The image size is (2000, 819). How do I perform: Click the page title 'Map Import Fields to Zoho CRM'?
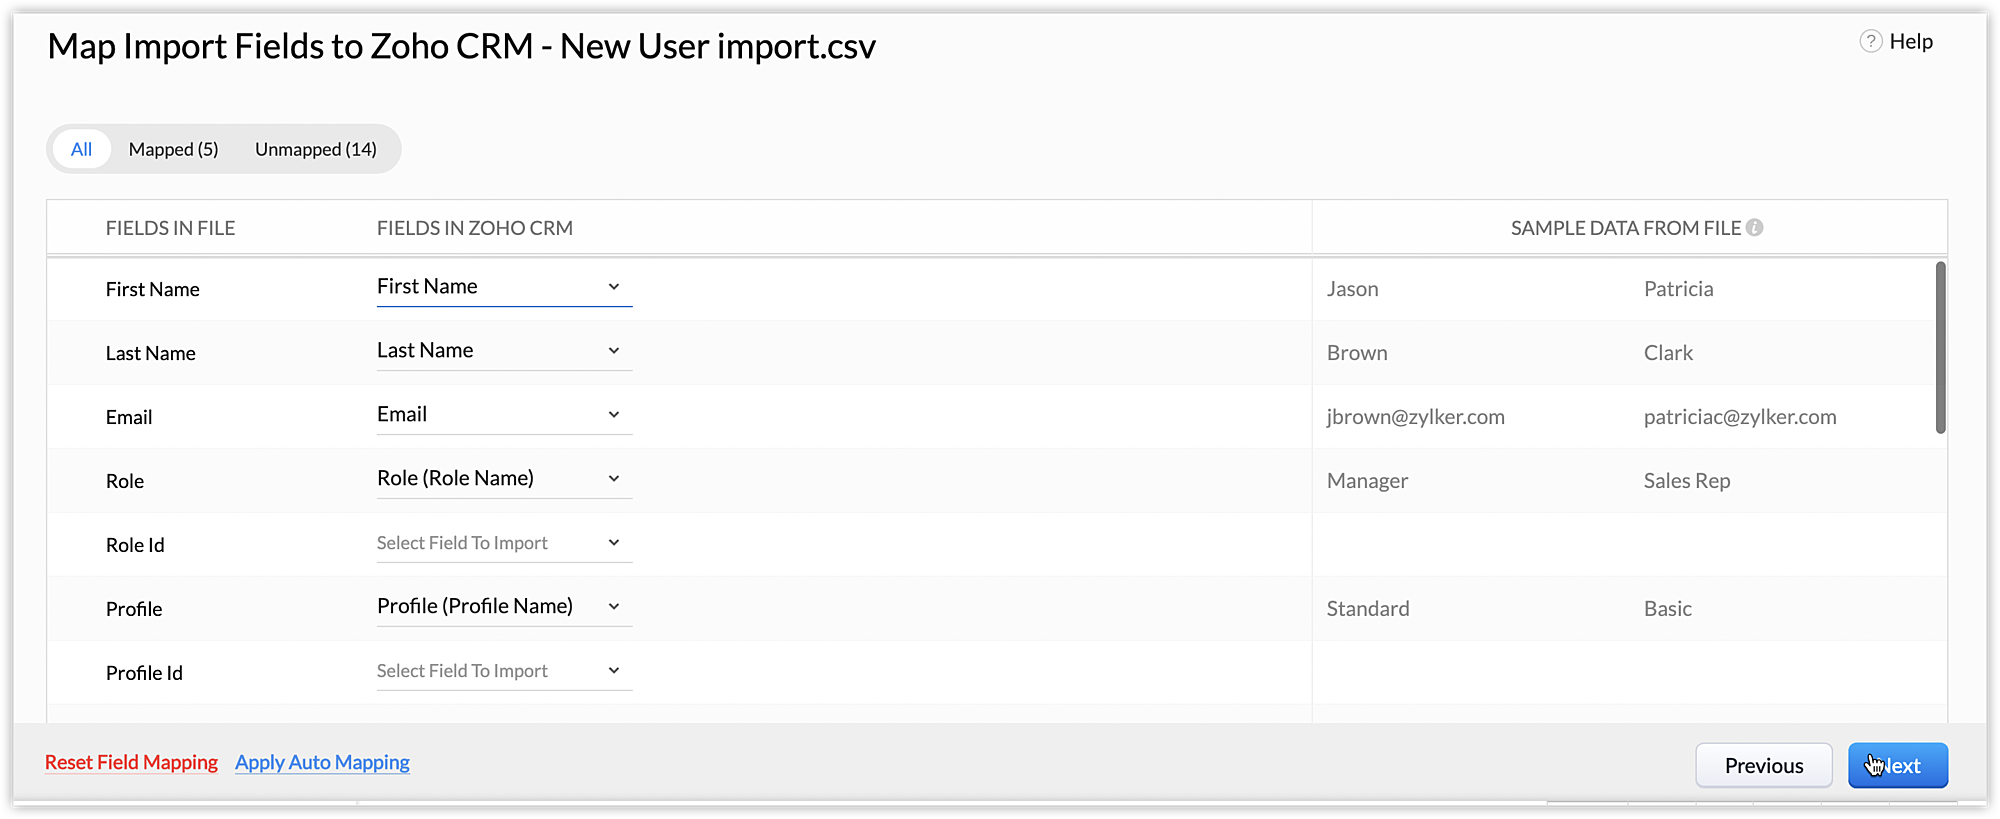[290, 46]
